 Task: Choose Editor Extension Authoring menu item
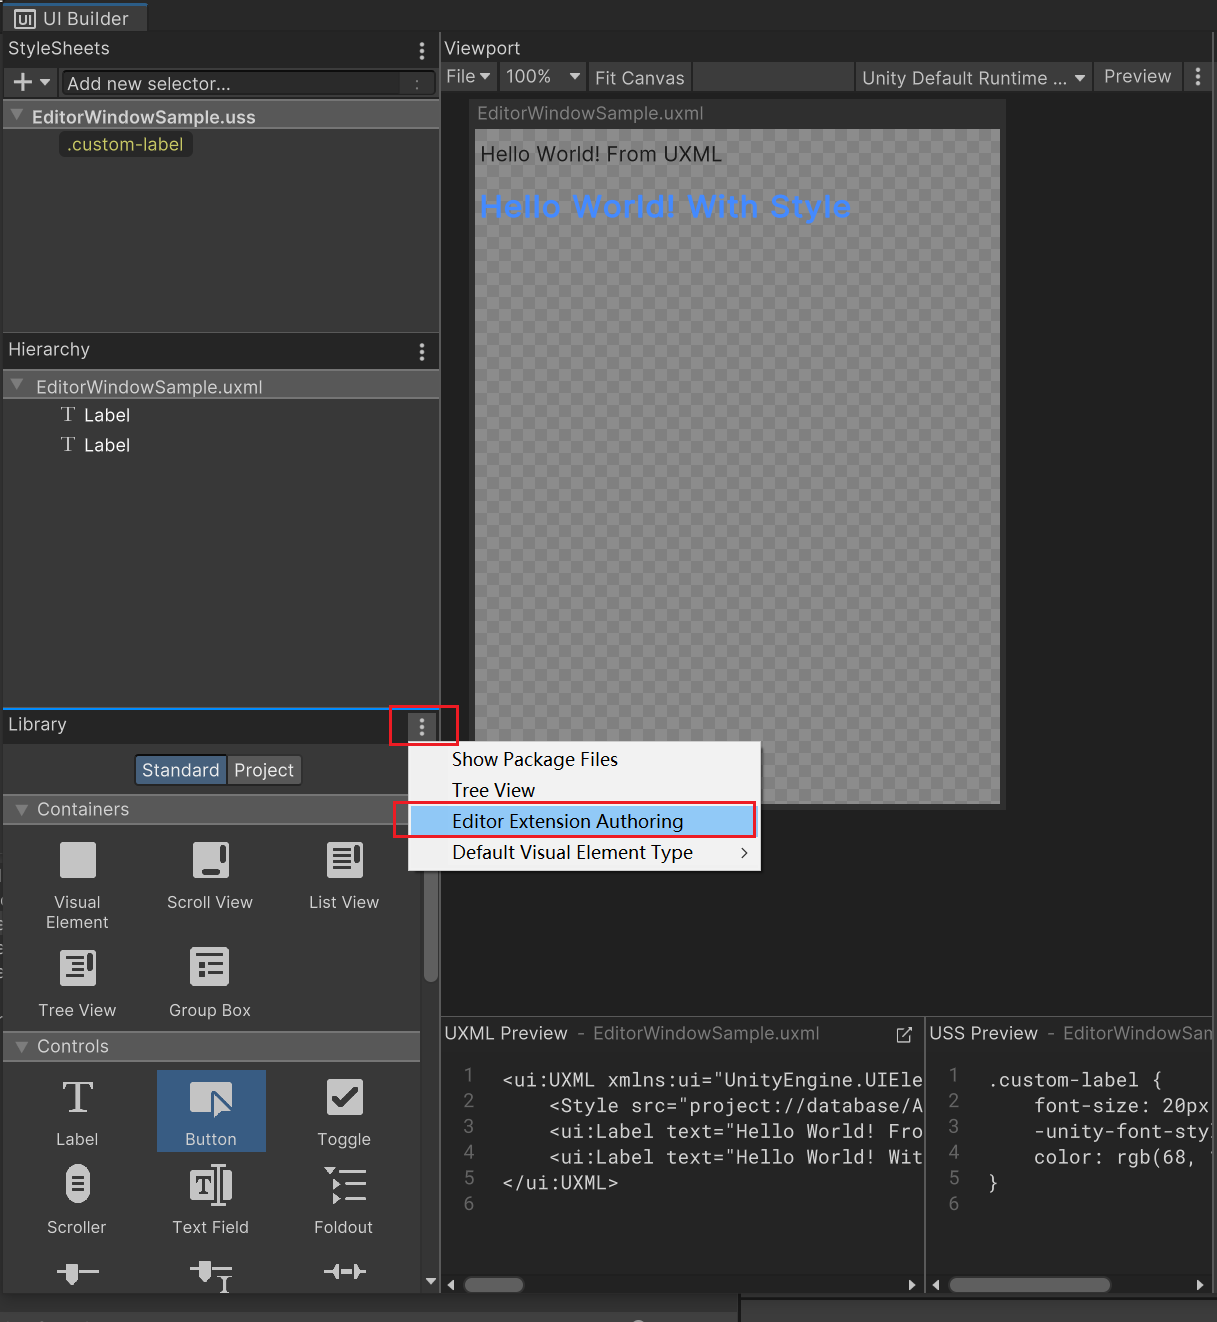[x=568, y=821]
